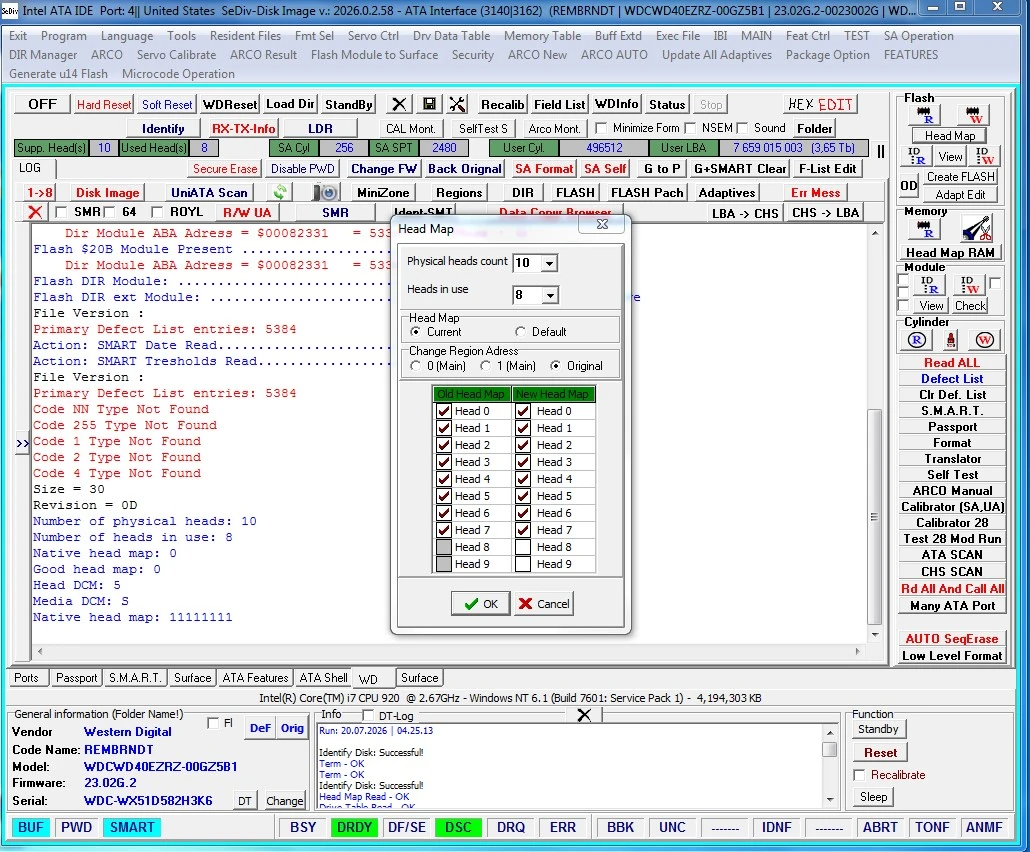Viewport: 1030px width, 852px height.
Task: Click the Flash ID read icon
Action: coord(916,156)
